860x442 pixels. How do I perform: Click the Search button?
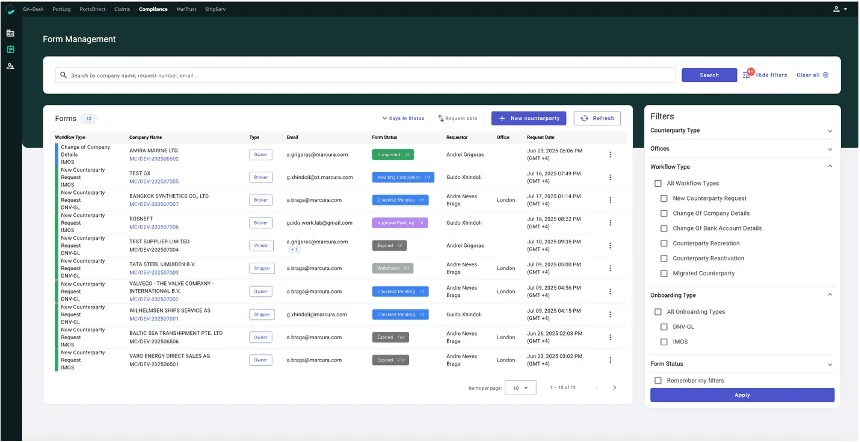point(709,75)
